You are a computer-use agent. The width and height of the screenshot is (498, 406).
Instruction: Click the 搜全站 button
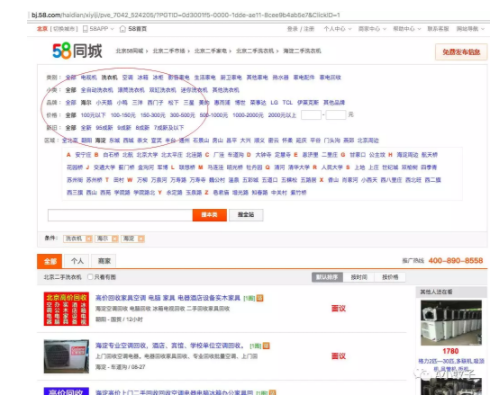246,215
